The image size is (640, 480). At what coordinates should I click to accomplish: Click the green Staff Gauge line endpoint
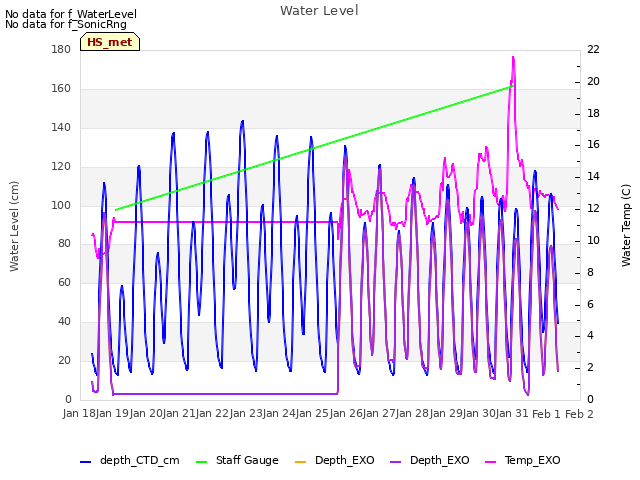click(513, 86)
